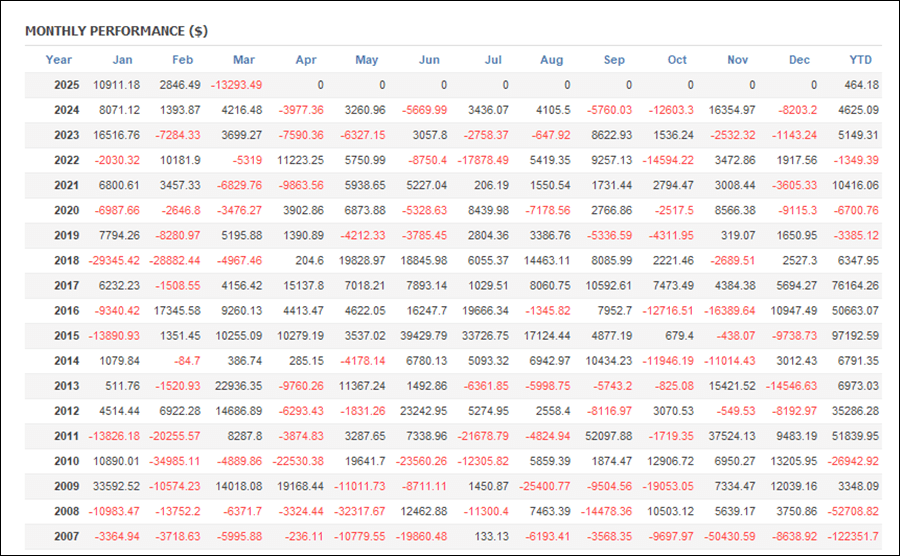Click 2015 YTD value 97192.59
This screenshot has height=556, width=900.
[855, 336]
